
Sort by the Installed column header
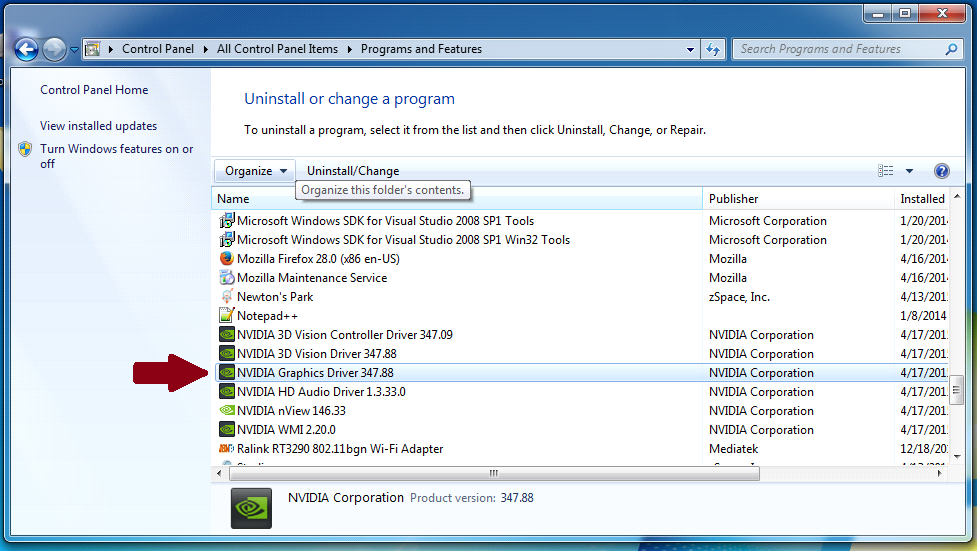tap(922, 199)
